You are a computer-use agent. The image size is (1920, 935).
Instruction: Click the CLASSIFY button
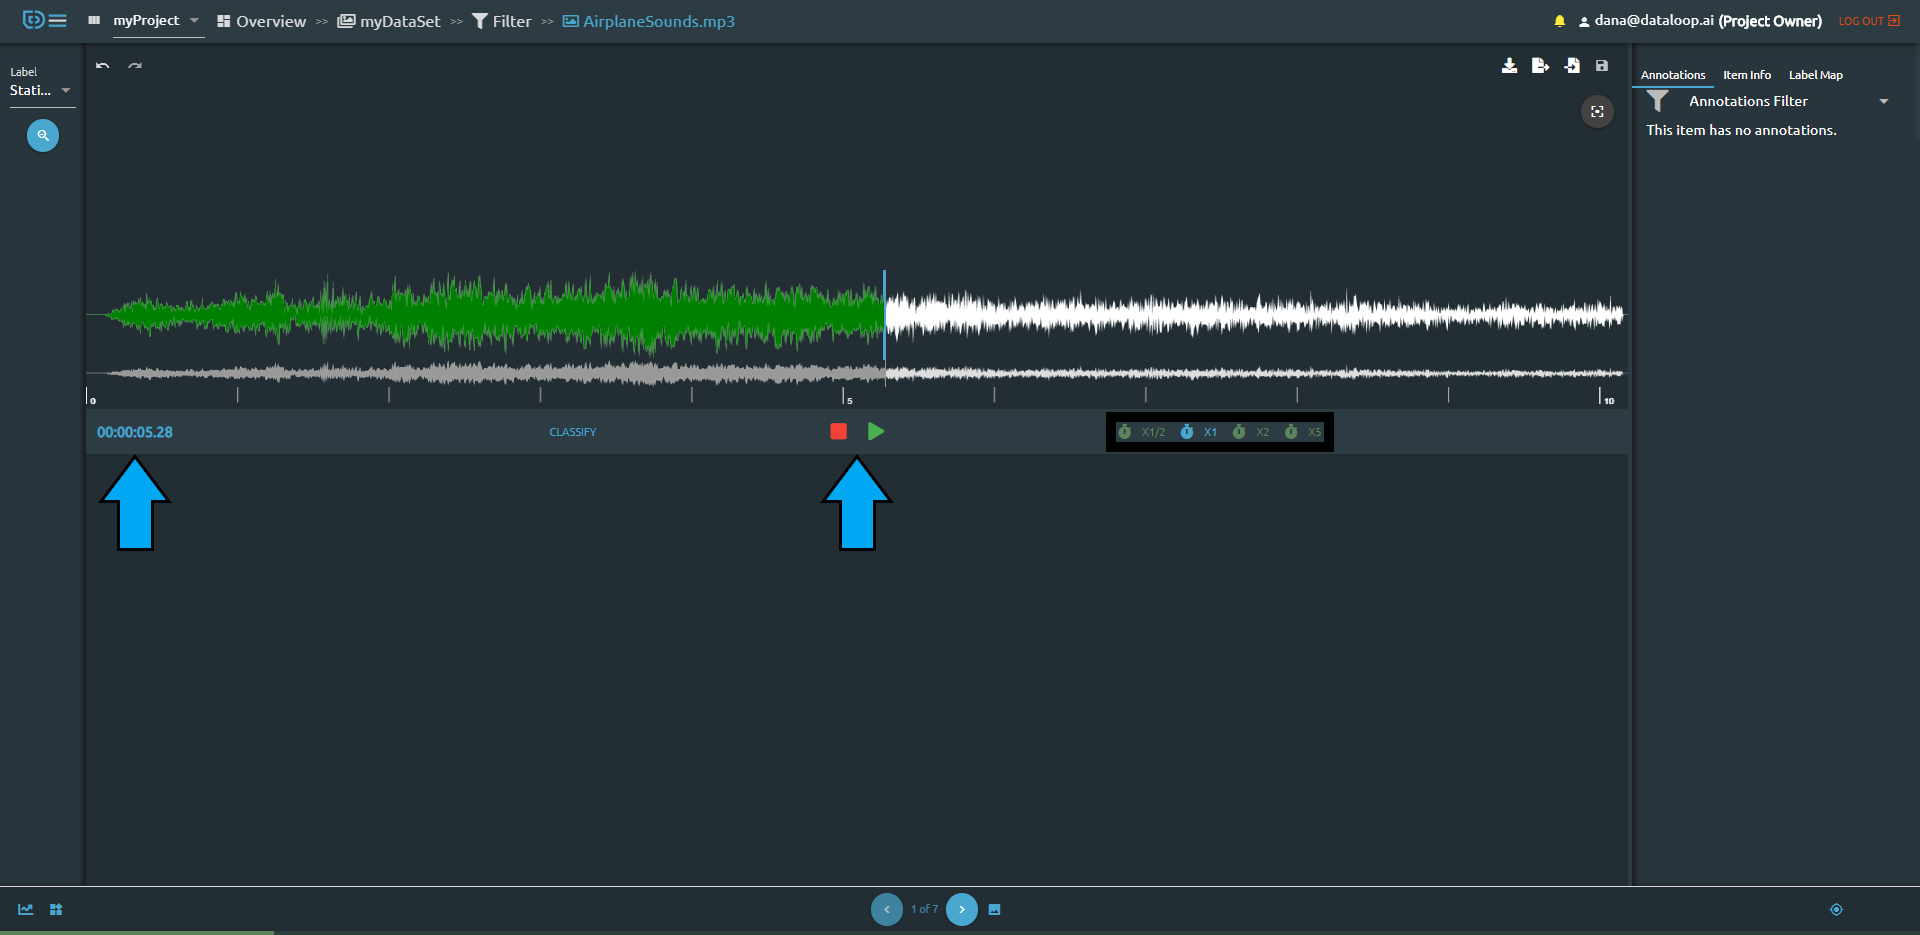[572, 432]
